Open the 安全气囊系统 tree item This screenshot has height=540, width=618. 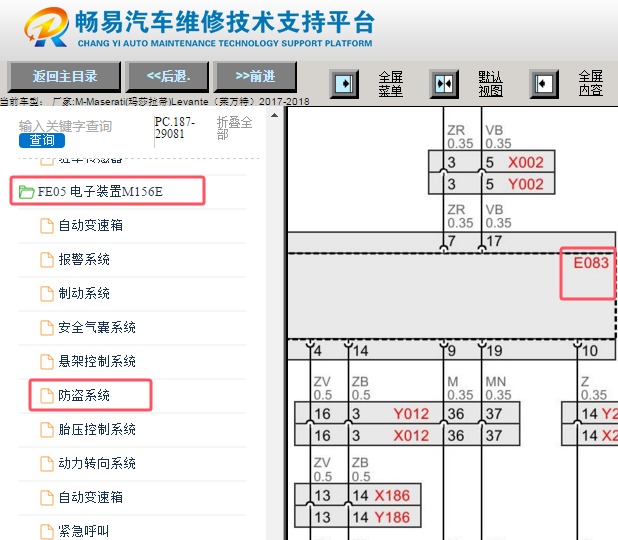tap(97, 327)
